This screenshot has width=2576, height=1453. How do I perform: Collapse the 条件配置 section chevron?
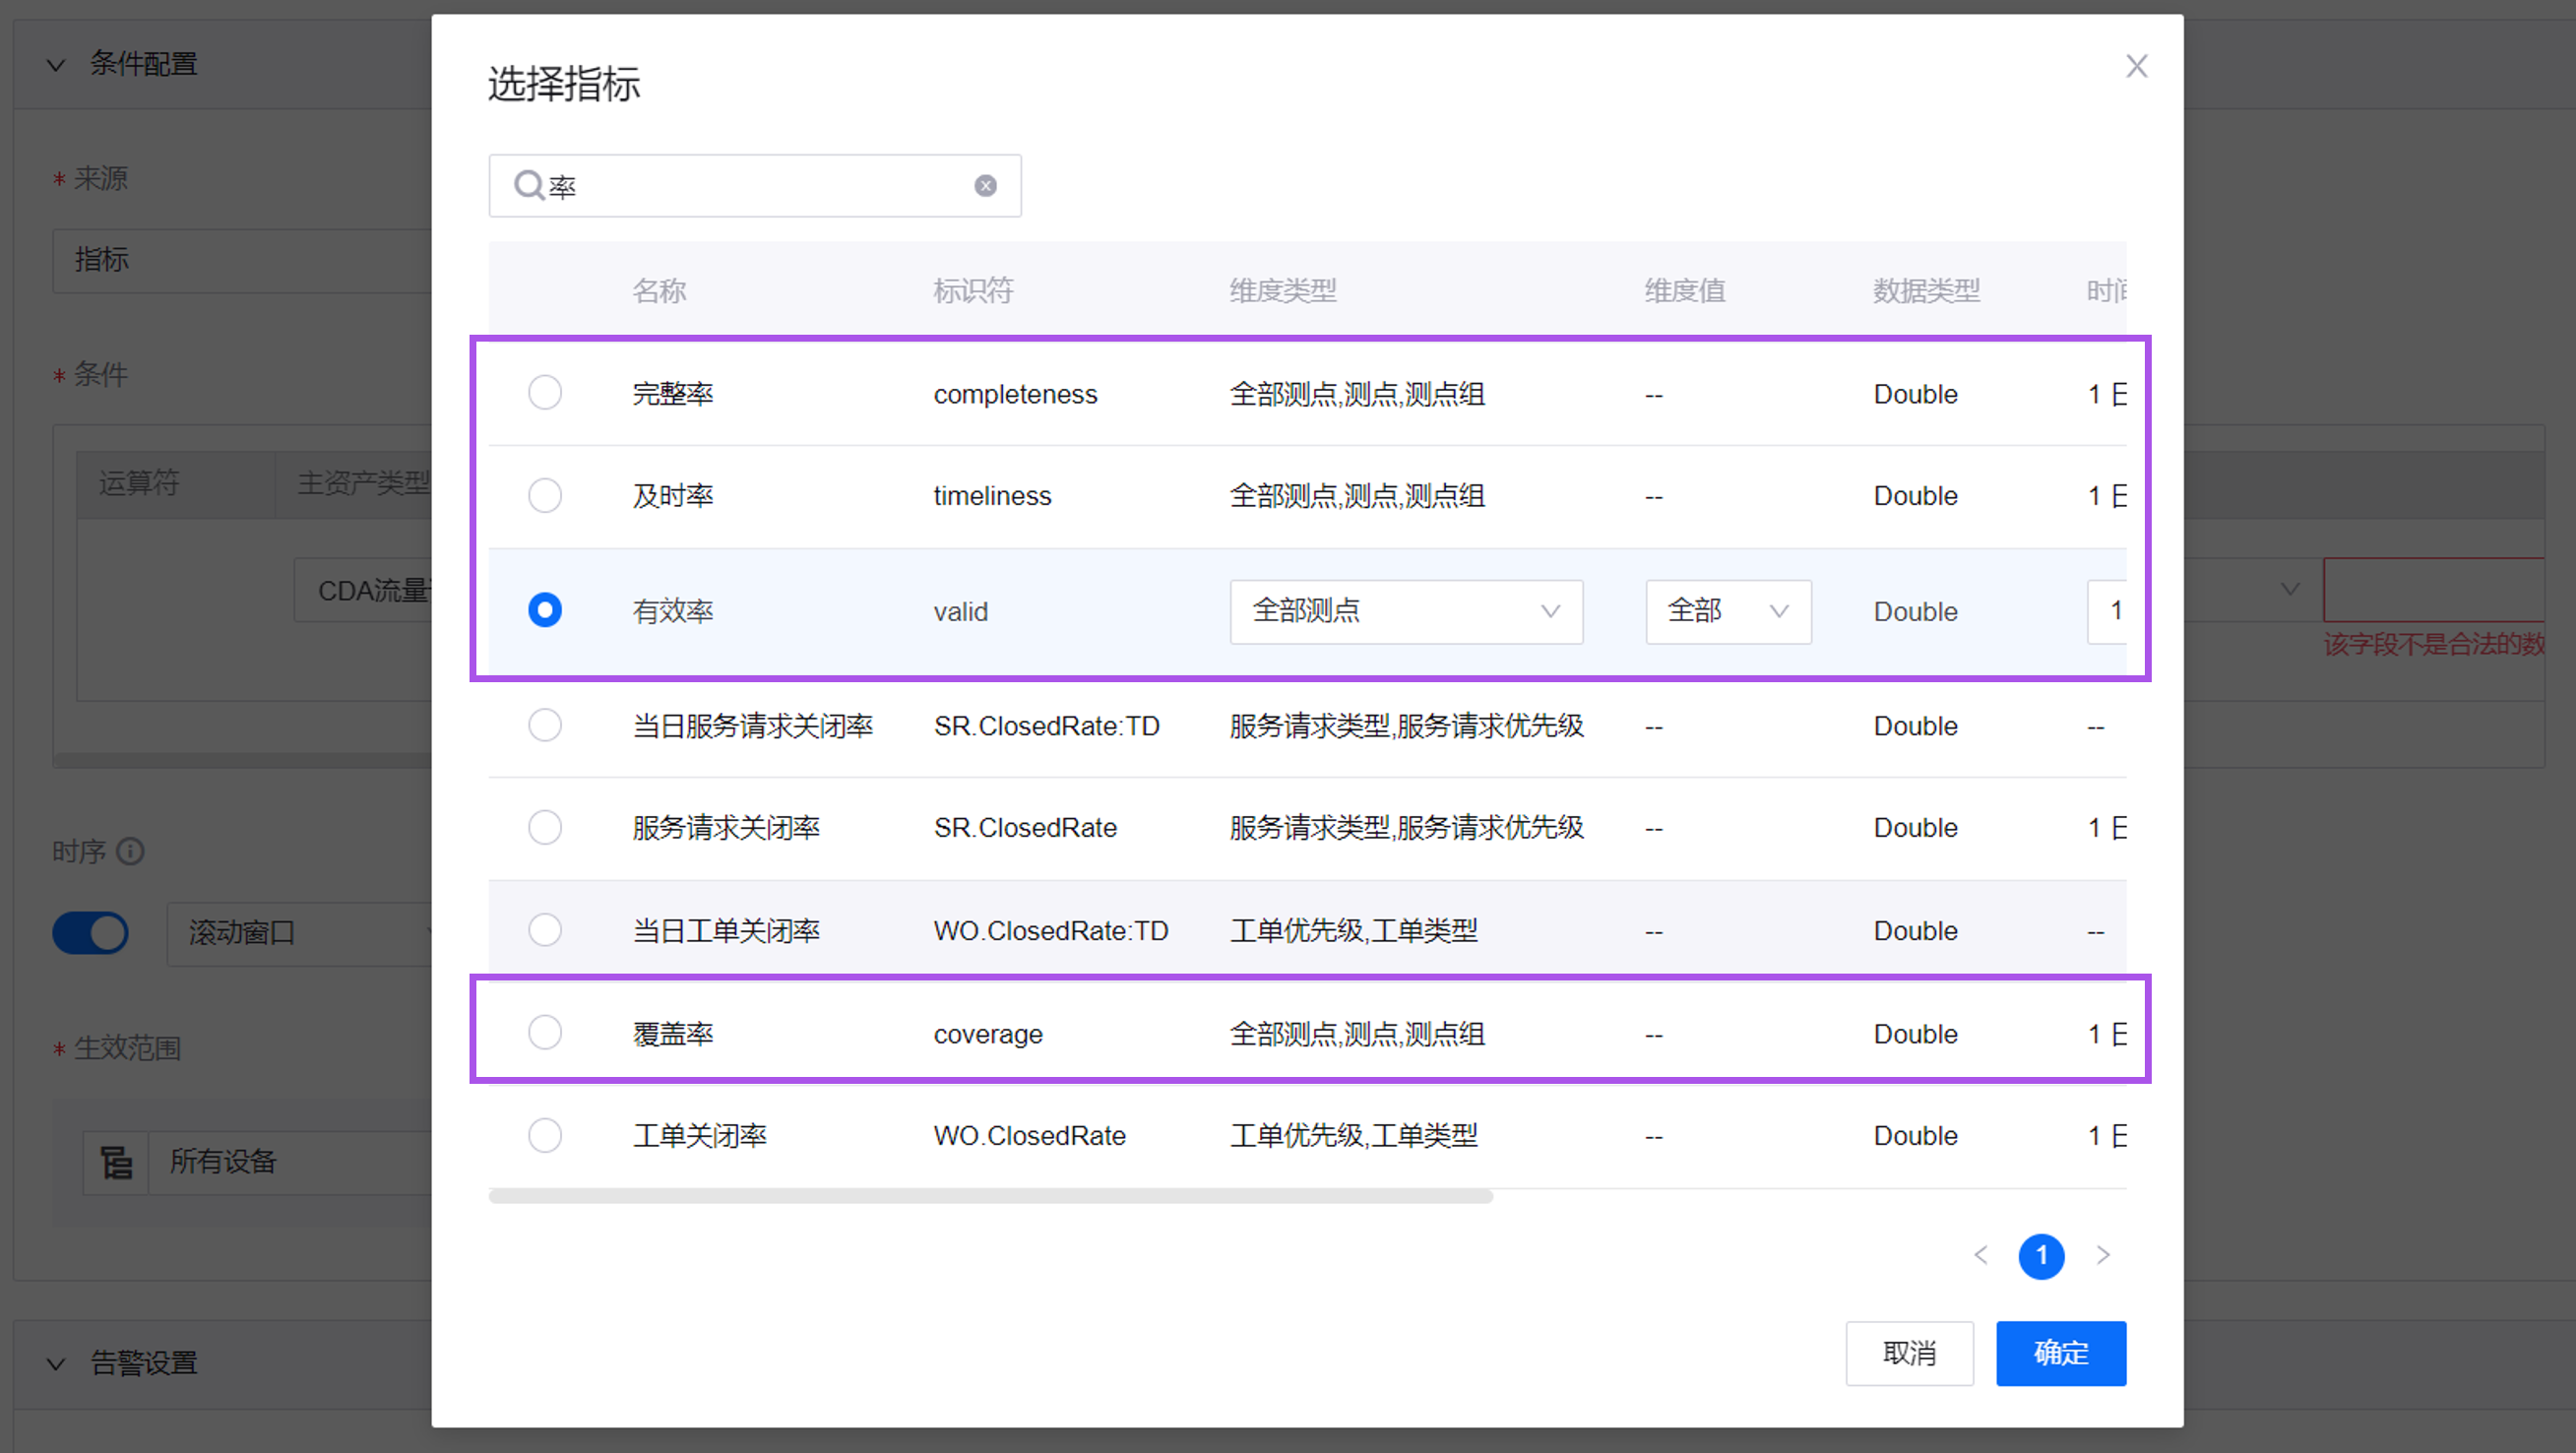[x=56, y=65]
